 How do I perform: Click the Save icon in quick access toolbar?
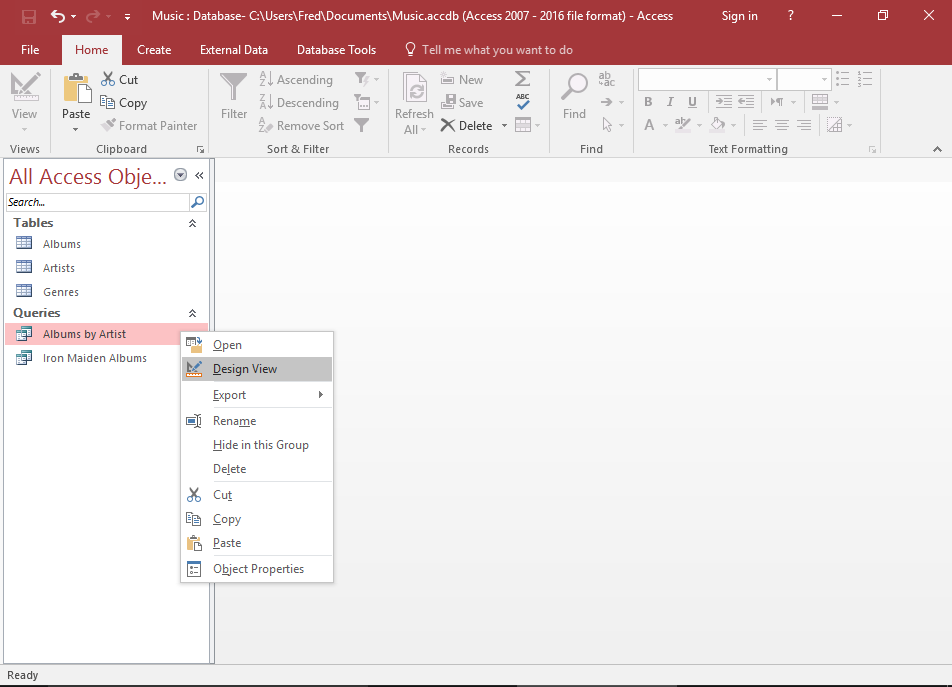[x=29, y=16]
